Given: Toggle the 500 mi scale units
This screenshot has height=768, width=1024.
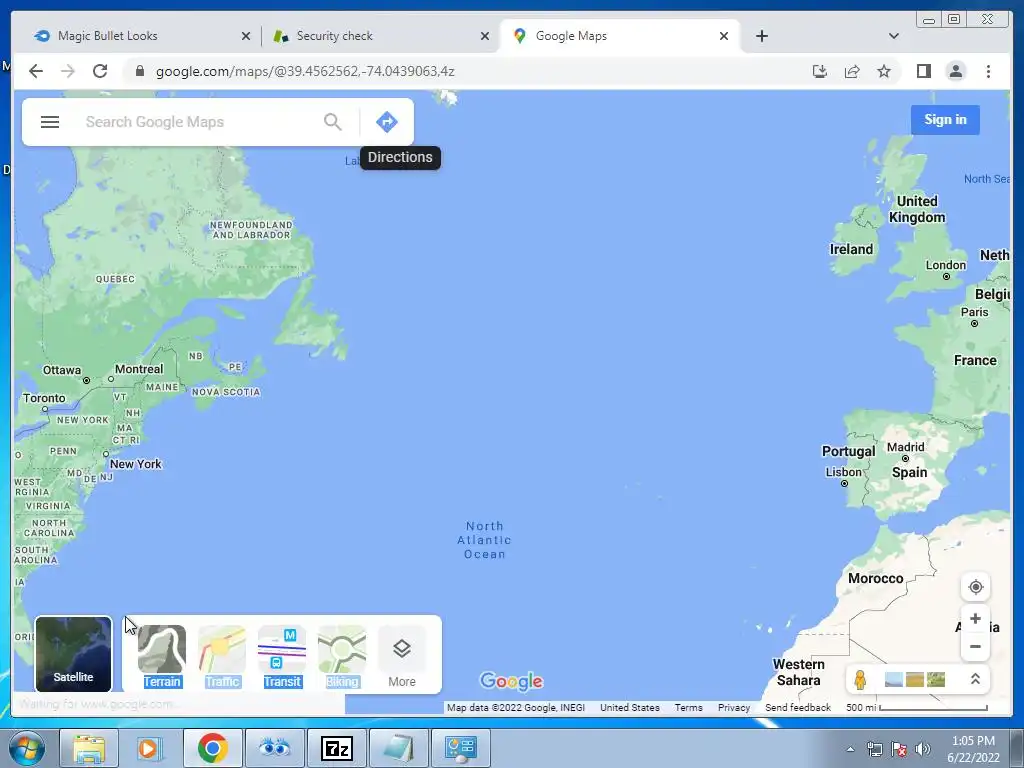Looking at the screenshot, I should [917, 707].
